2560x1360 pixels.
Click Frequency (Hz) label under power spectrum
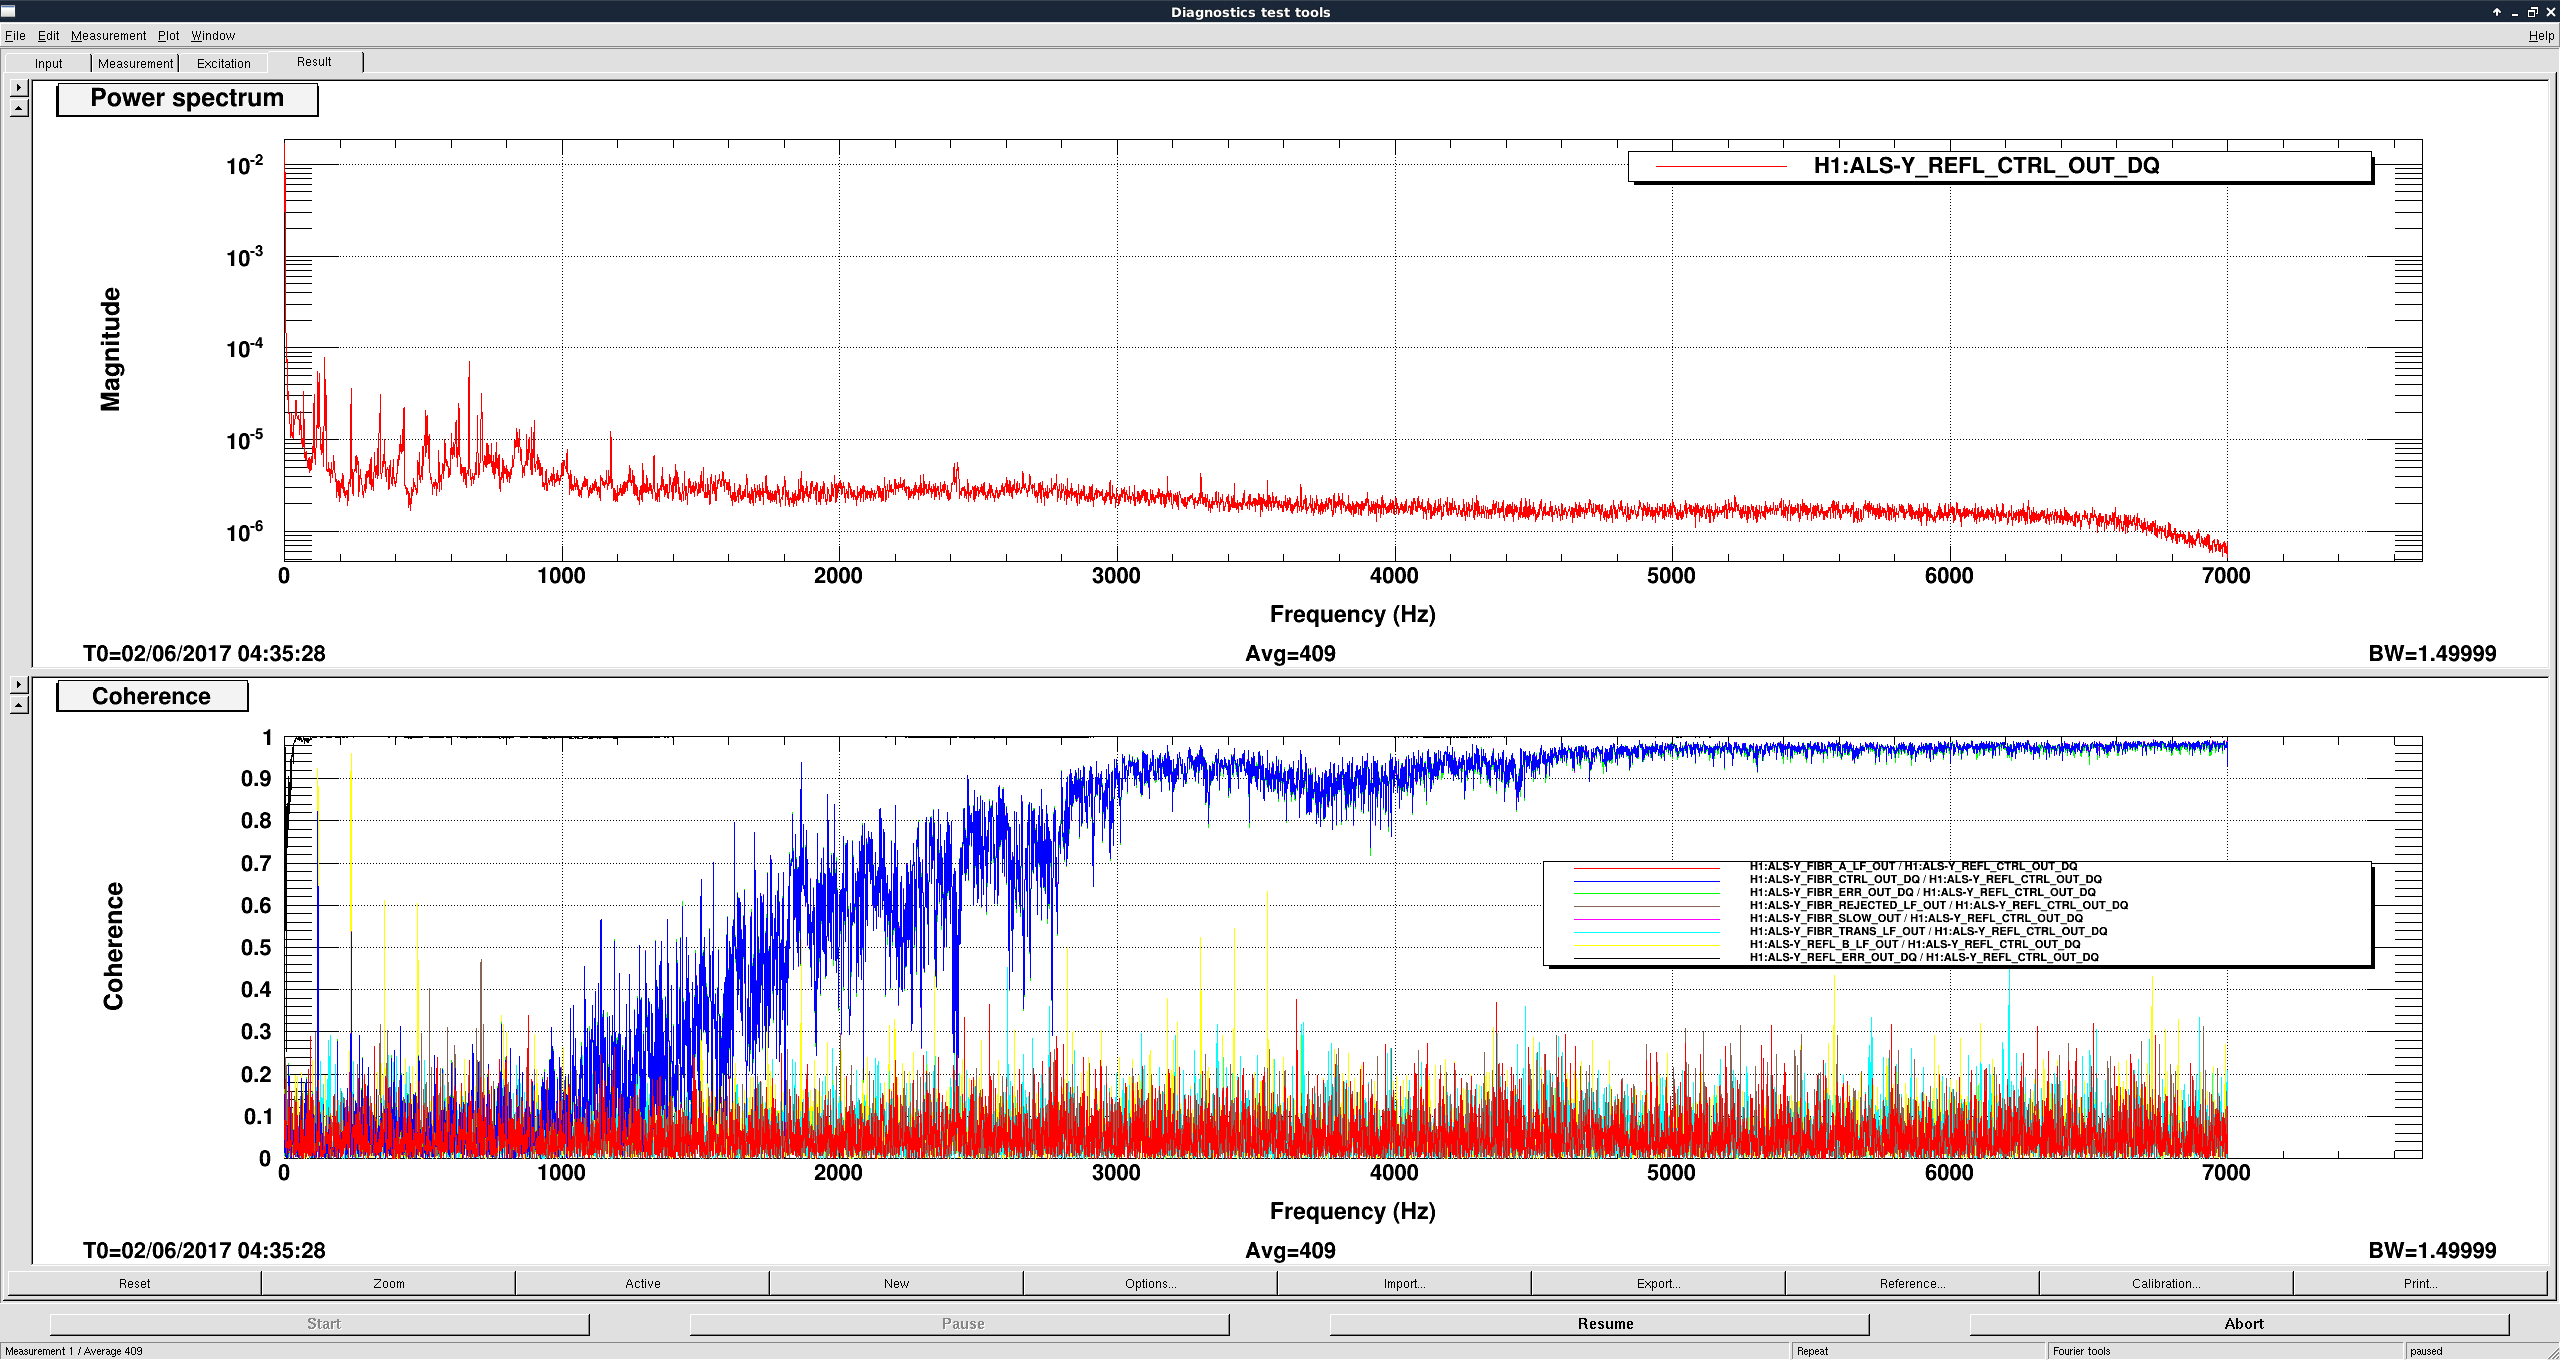1352,614
